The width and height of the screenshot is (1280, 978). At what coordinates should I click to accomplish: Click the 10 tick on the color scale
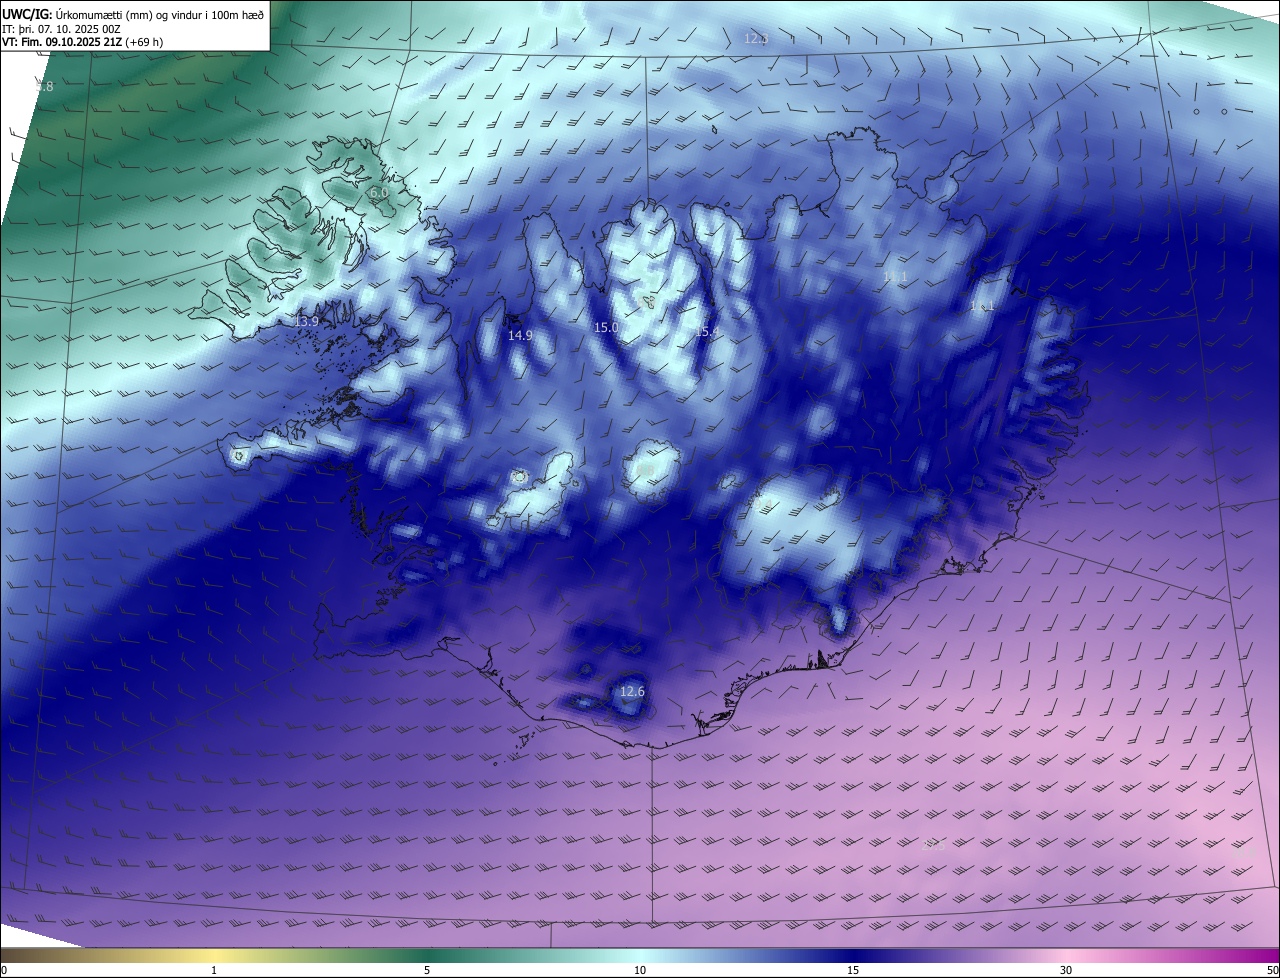(x=640, y=970)
